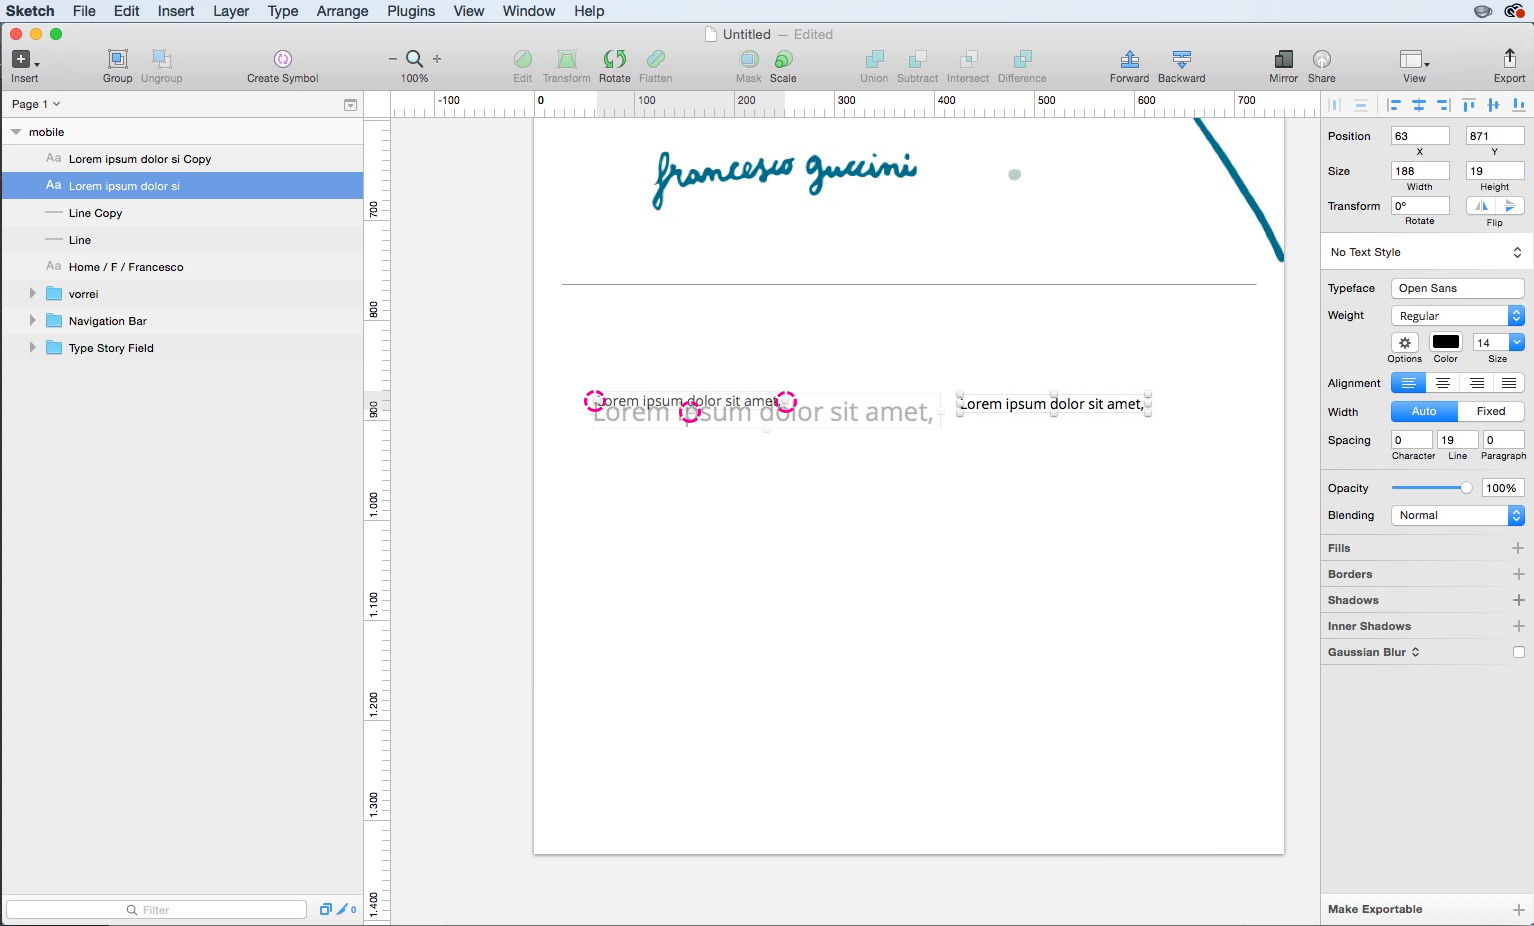Open the text Color swatch
Viewport: 1534px width, 926px height.
[x=1446, y=342]
